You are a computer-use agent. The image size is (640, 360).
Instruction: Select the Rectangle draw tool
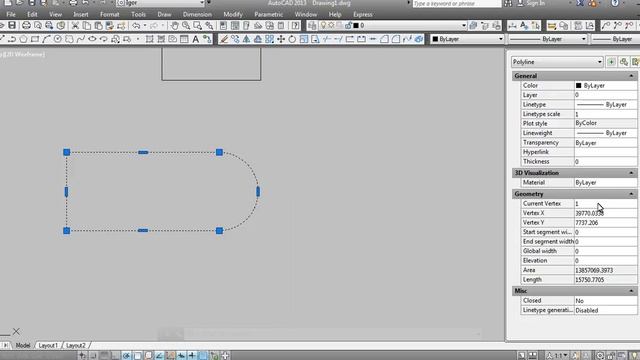(x=35, y=39)
